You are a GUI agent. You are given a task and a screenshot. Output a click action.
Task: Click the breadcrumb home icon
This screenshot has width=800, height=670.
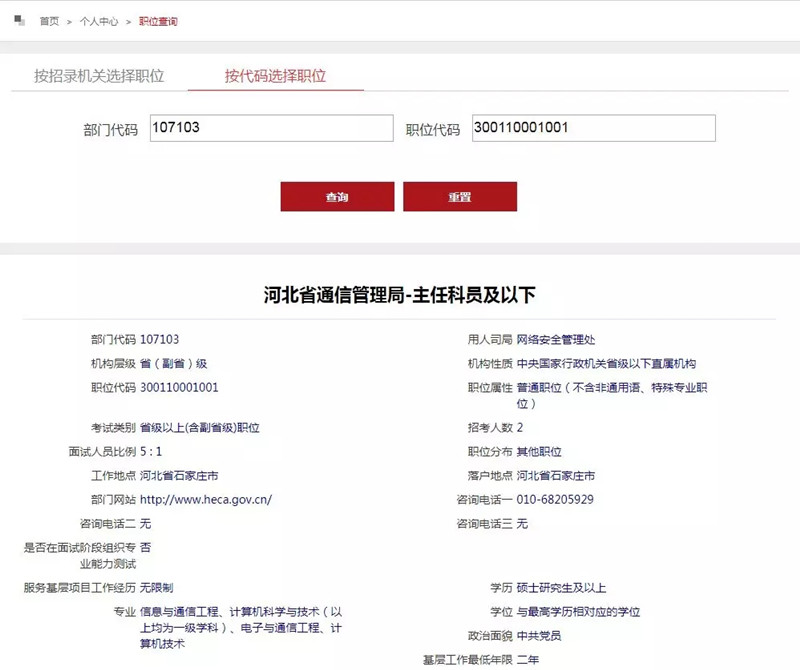[20, 20]
